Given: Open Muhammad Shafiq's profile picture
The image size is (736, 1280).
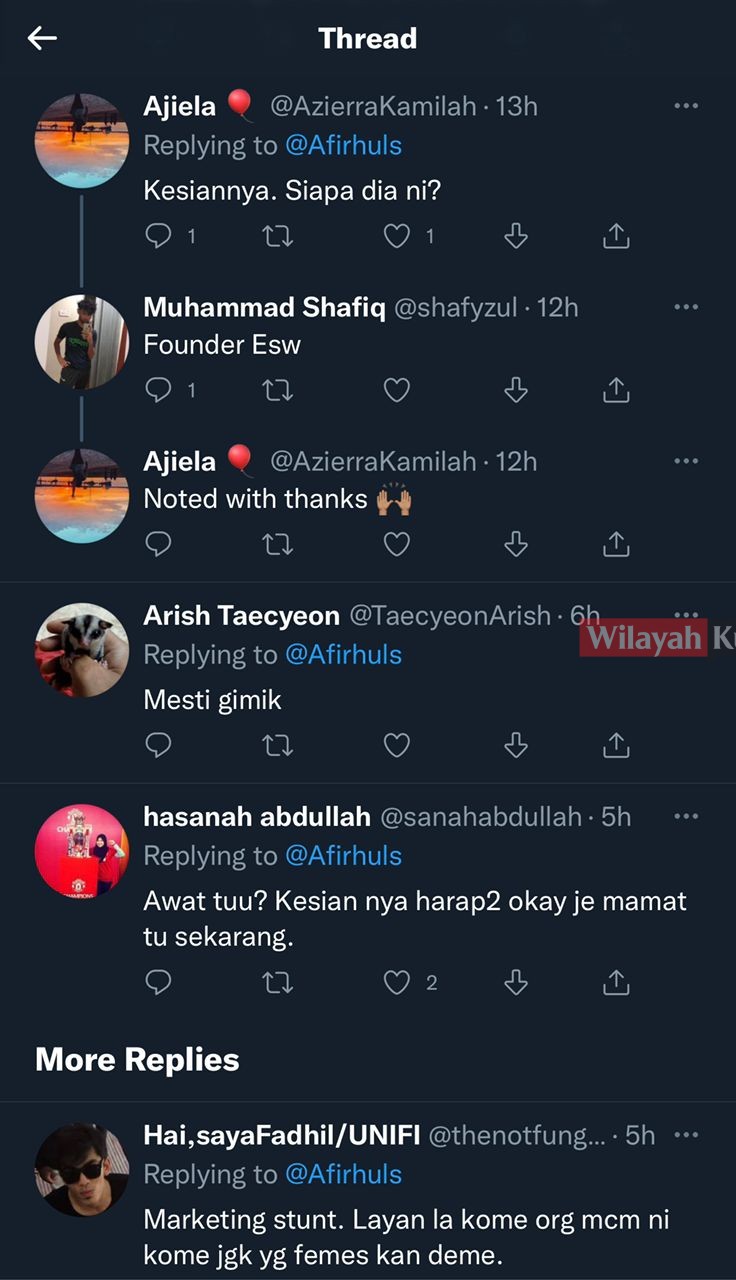Looking at the screenshot, I should pos(82,342).
